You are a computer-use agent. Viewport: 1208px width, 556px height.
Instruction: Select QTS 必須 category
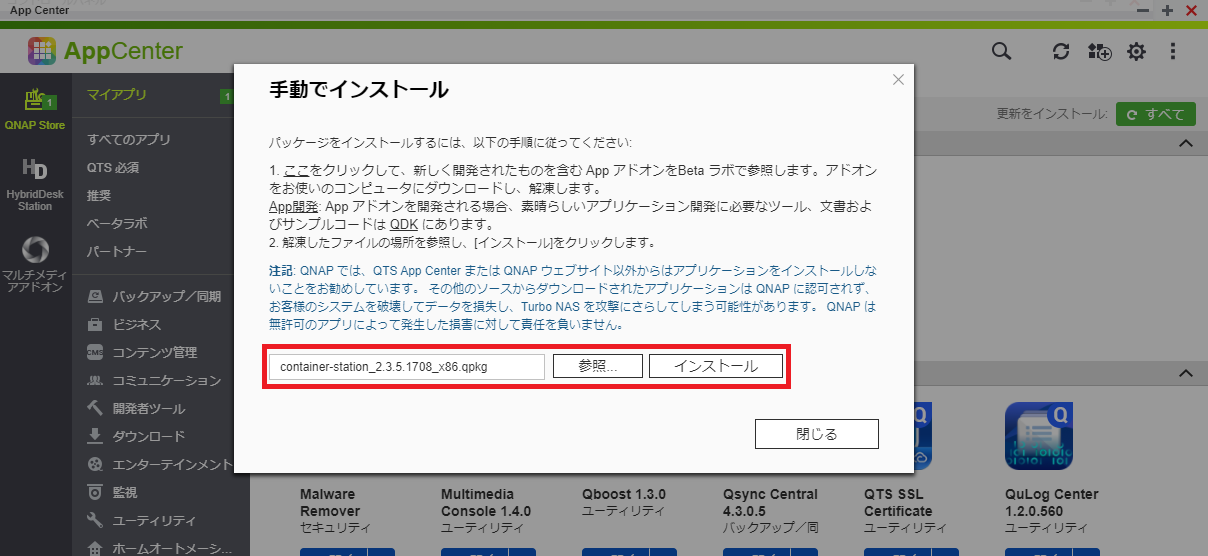113,167
